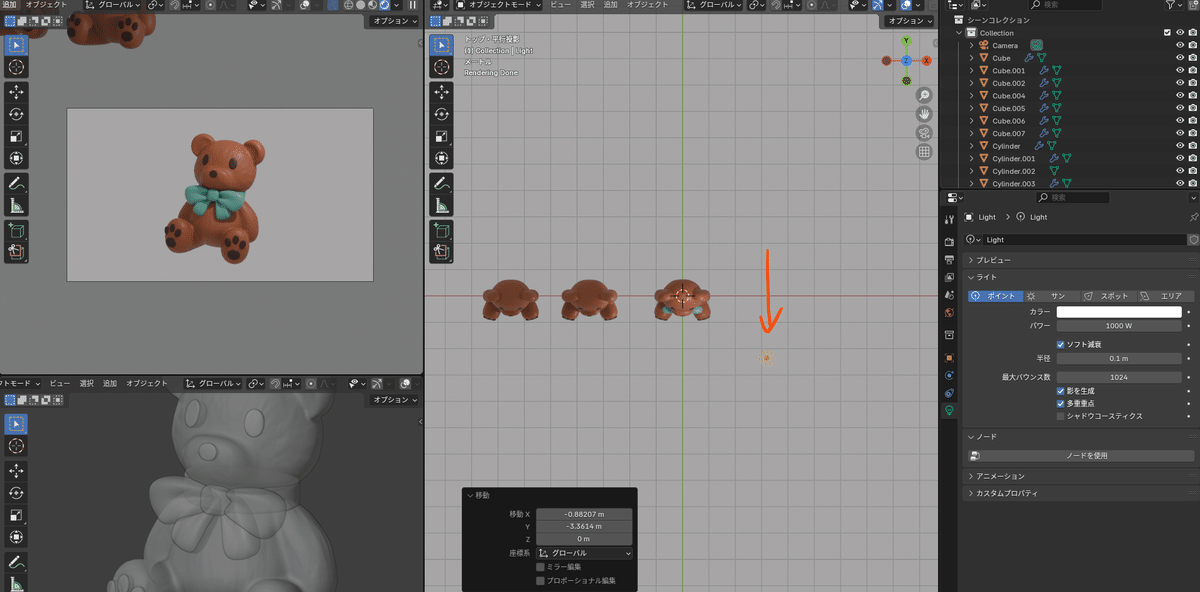Select the Measure tool in the top viewport toolbar

click(x=441, y=206)
